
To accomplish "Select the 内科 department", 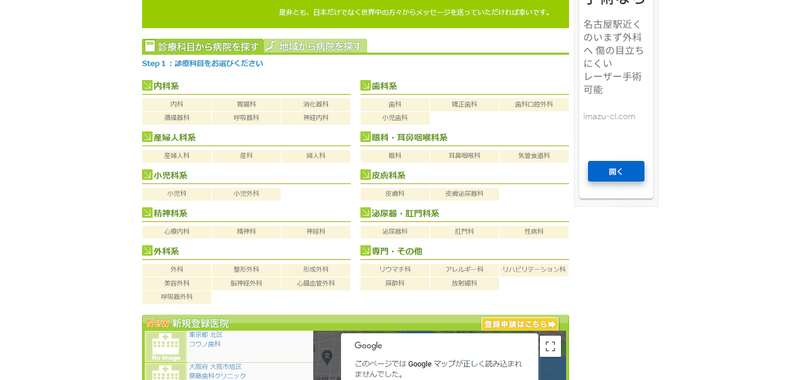I will 177,105.
